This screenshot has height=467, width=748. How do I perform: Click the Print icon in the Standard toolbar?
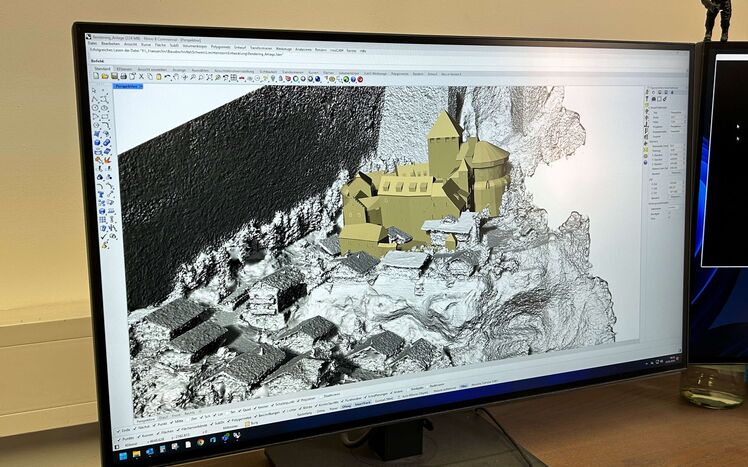pyautogui.click(x=124, y=77)
